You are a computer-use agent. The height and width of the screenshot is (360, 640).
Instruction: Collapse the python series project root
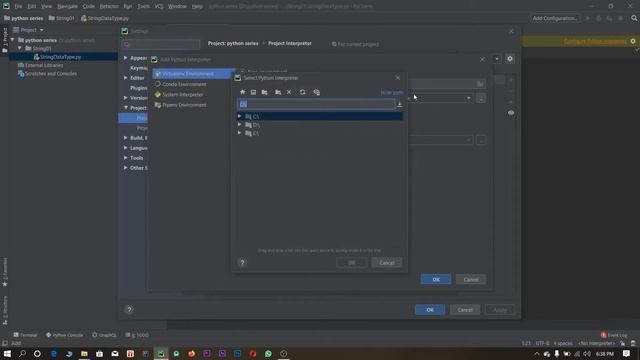tap(13, 40)
